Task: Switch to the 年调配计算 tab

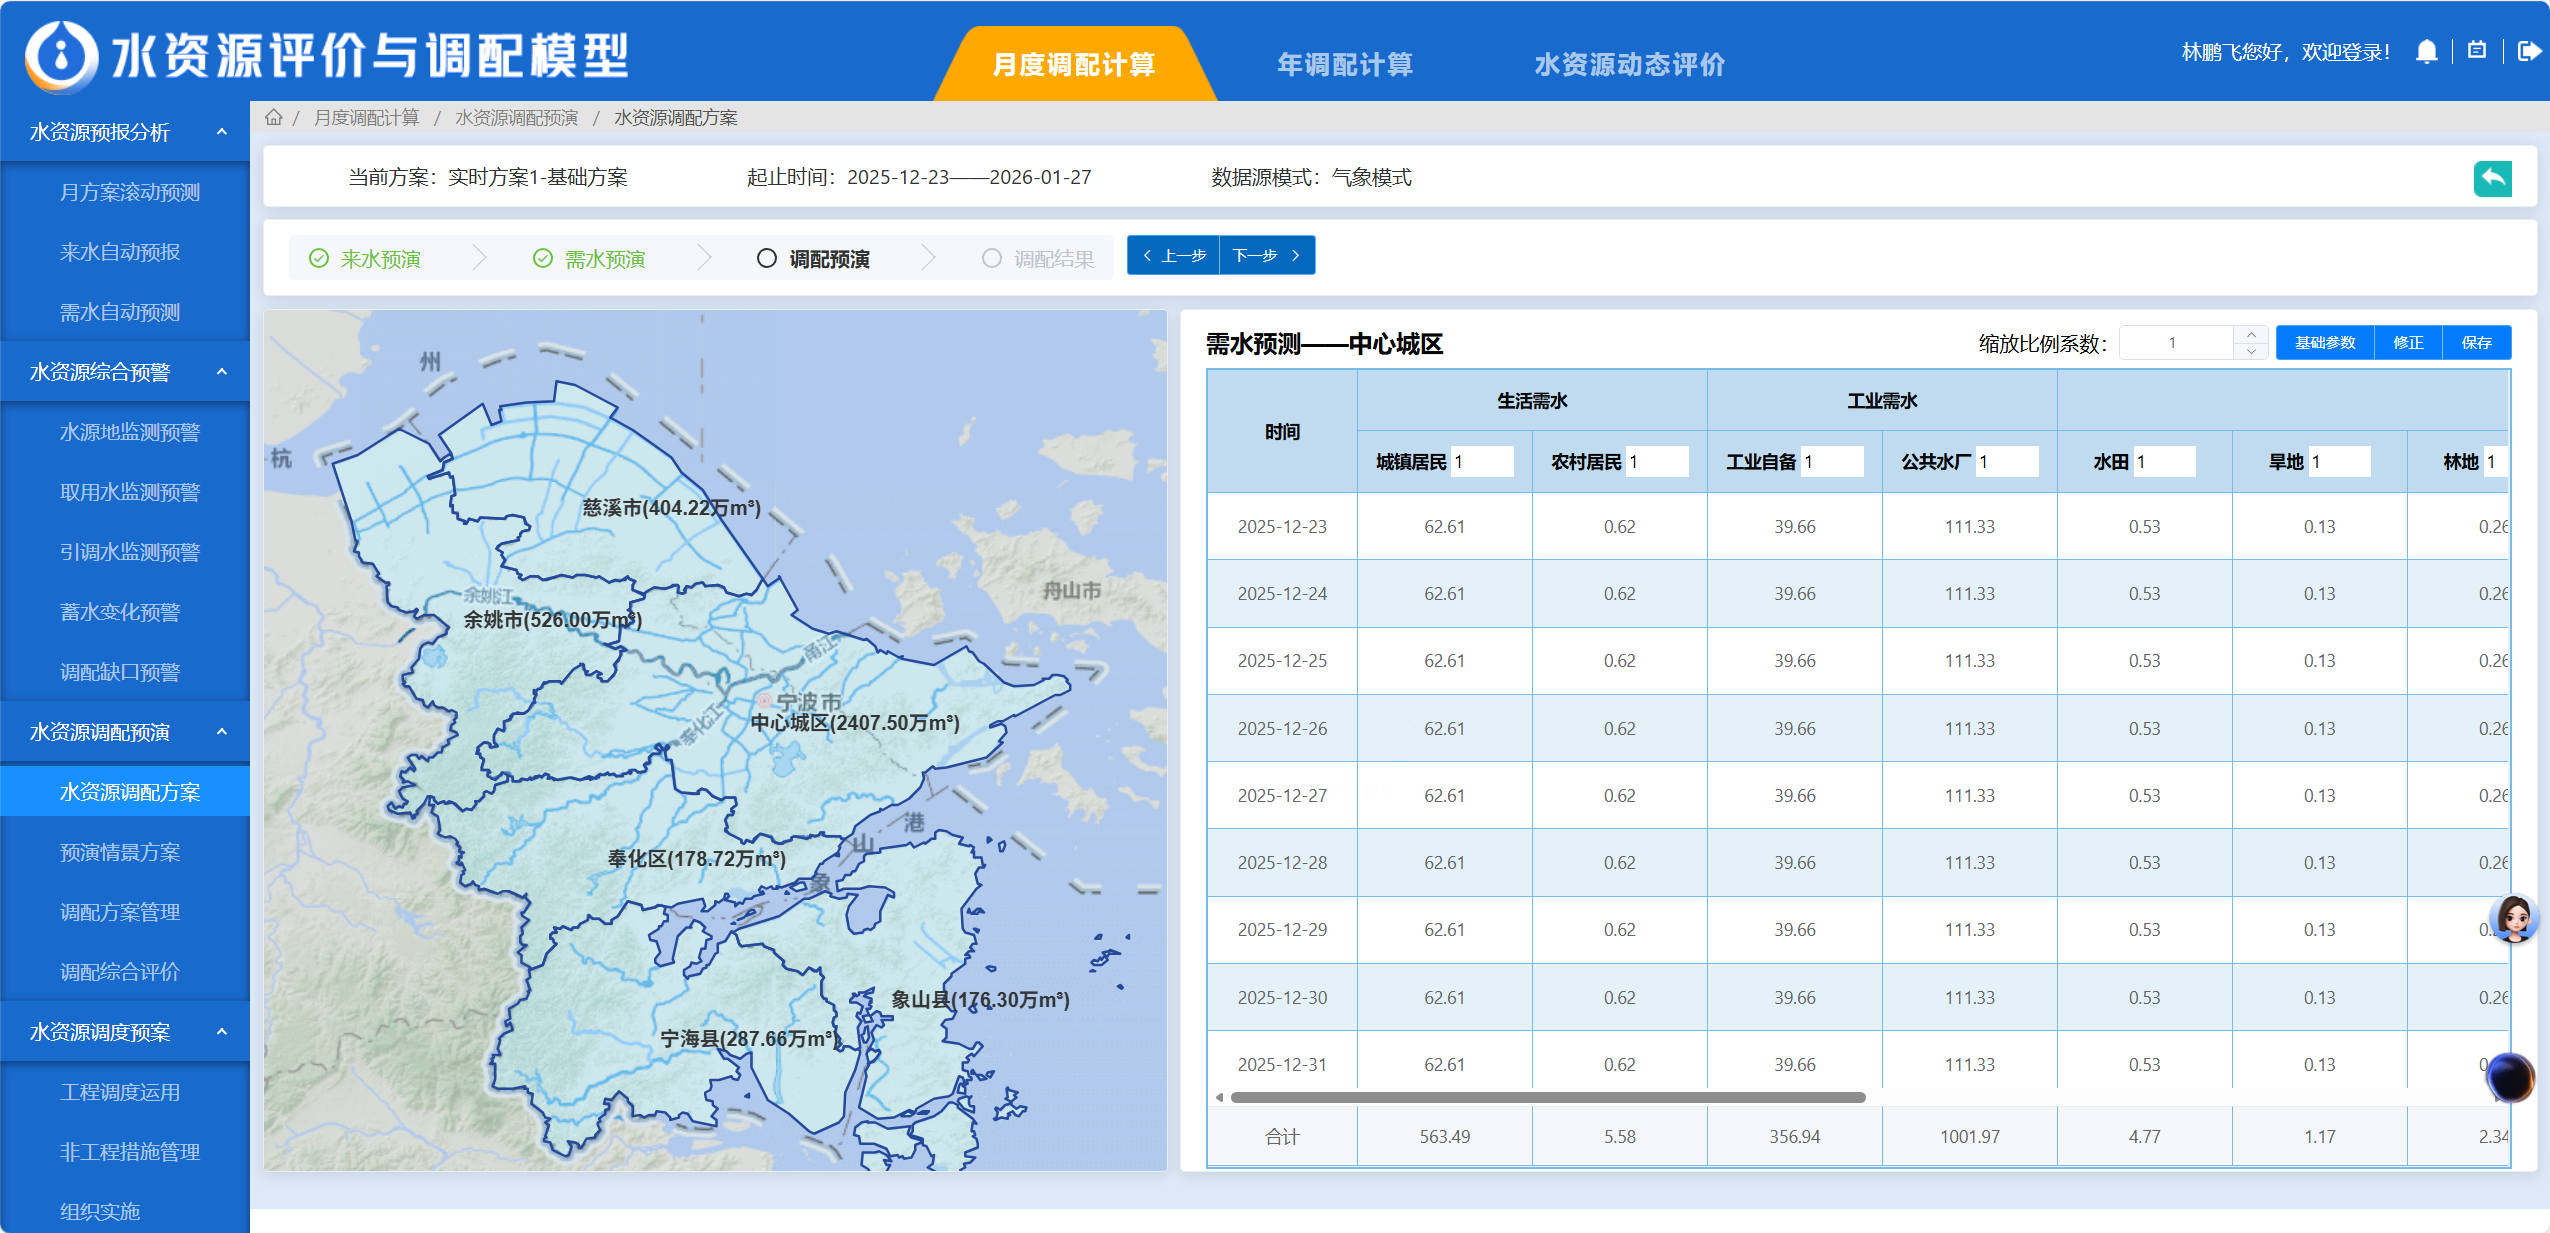Action: (x=1344, y=65)
